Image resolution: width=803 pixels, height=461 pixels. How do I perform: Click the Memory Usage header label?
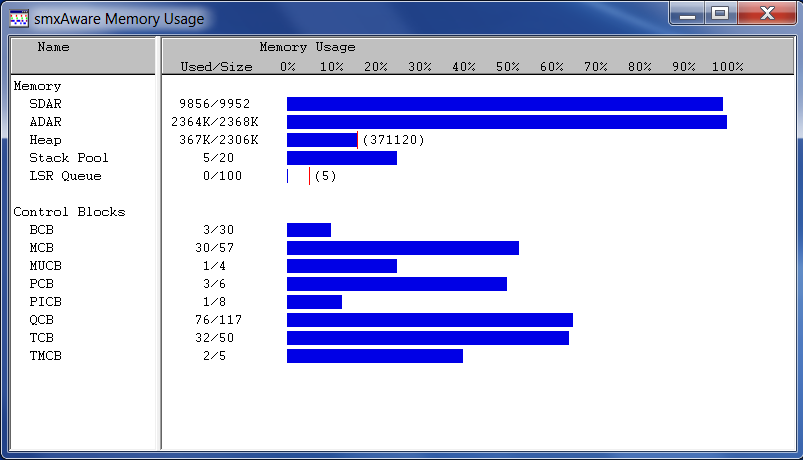coord(307,47)
